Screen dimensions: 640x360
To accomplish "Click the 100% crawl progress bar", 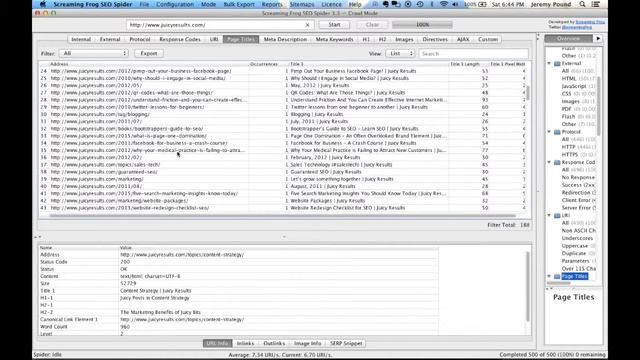I will pyautogui.click(x=422, y=25).
